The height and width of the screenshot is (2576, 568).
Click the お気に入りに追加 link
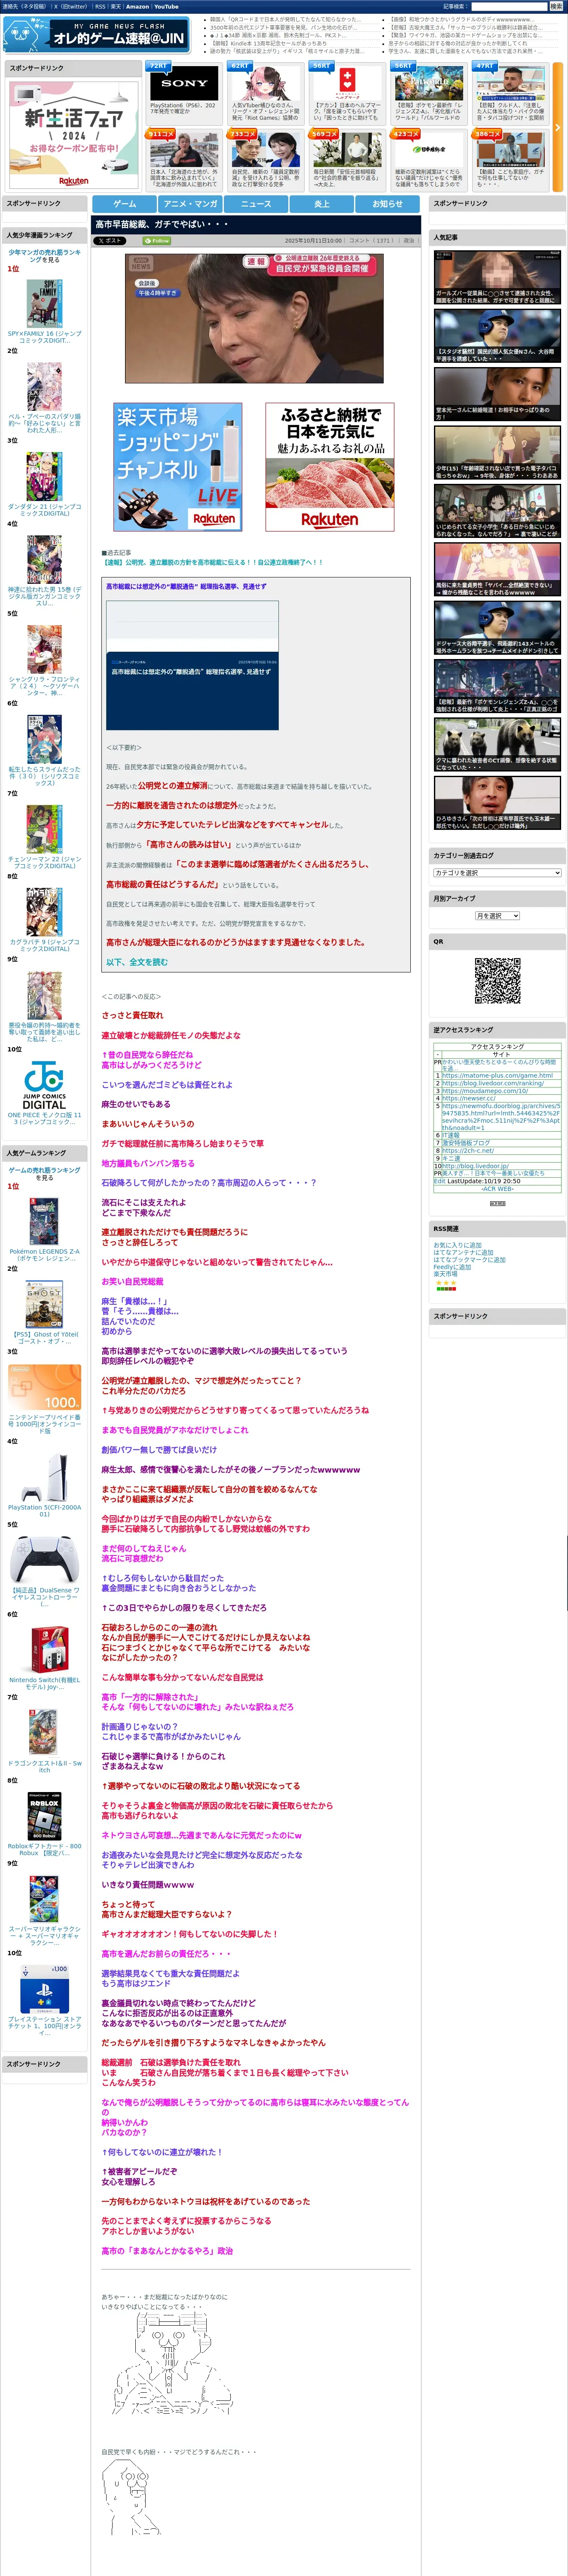click(x=457, y=1245)
